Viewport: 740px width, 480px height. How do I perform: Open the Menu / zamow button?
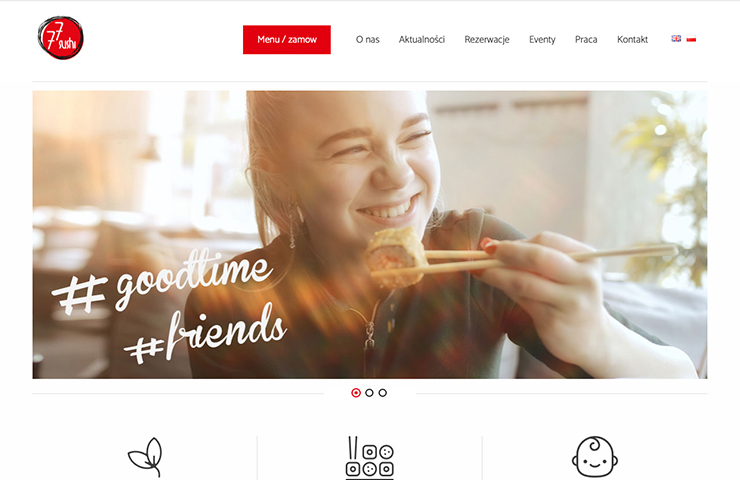click(x=286, y=40)
